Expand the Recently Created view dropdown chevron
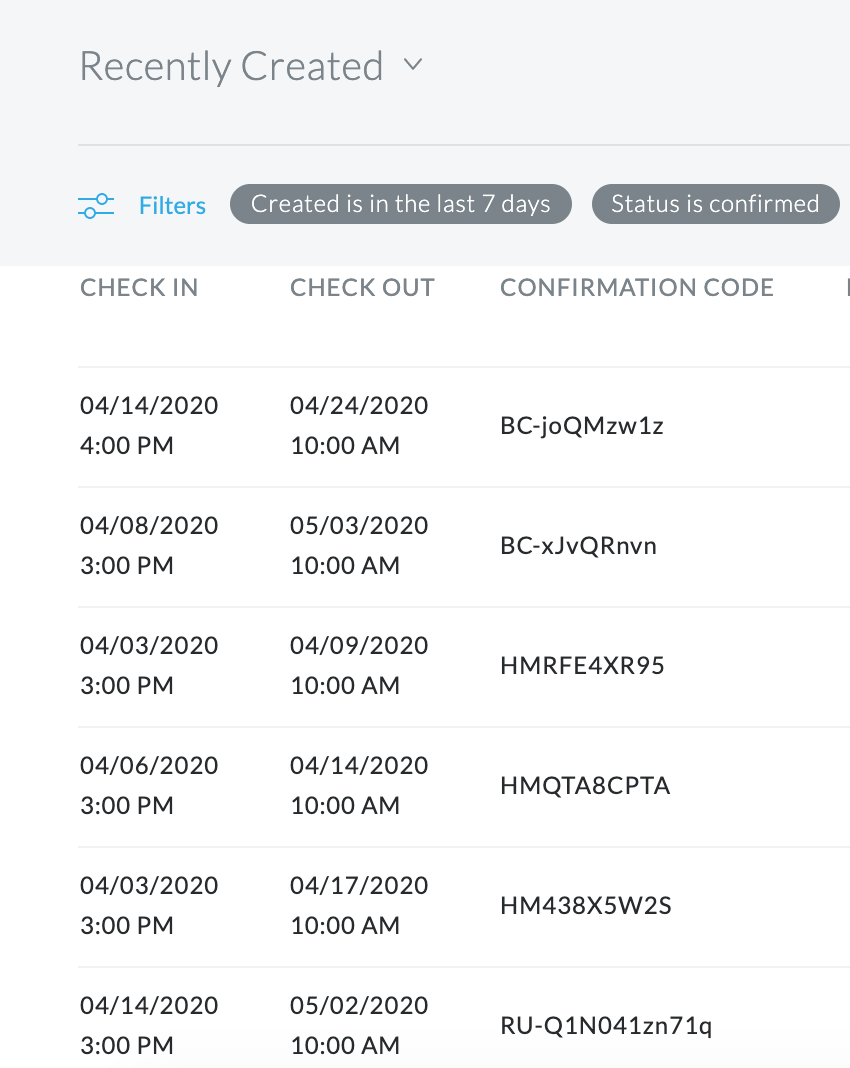 (413, 65)
